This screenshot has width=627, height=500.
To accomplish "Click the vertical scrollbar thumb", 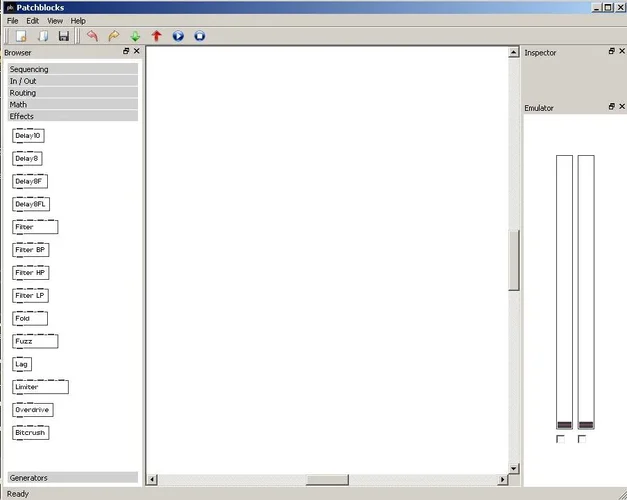I will tap(514, 260).
